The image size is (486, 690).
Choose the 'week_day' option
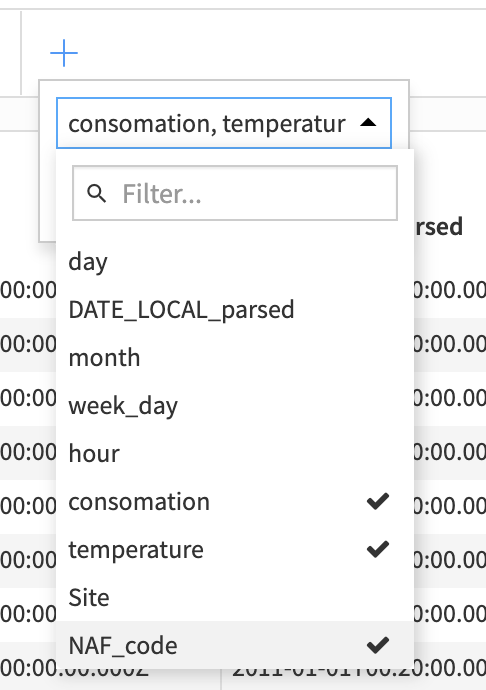[235, 405]
